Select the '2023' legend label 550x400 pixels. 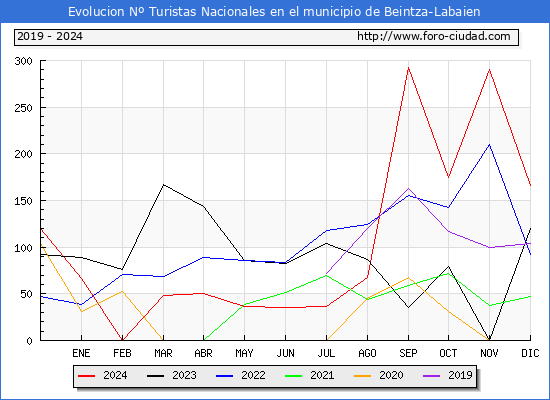[x=184, y=375]
